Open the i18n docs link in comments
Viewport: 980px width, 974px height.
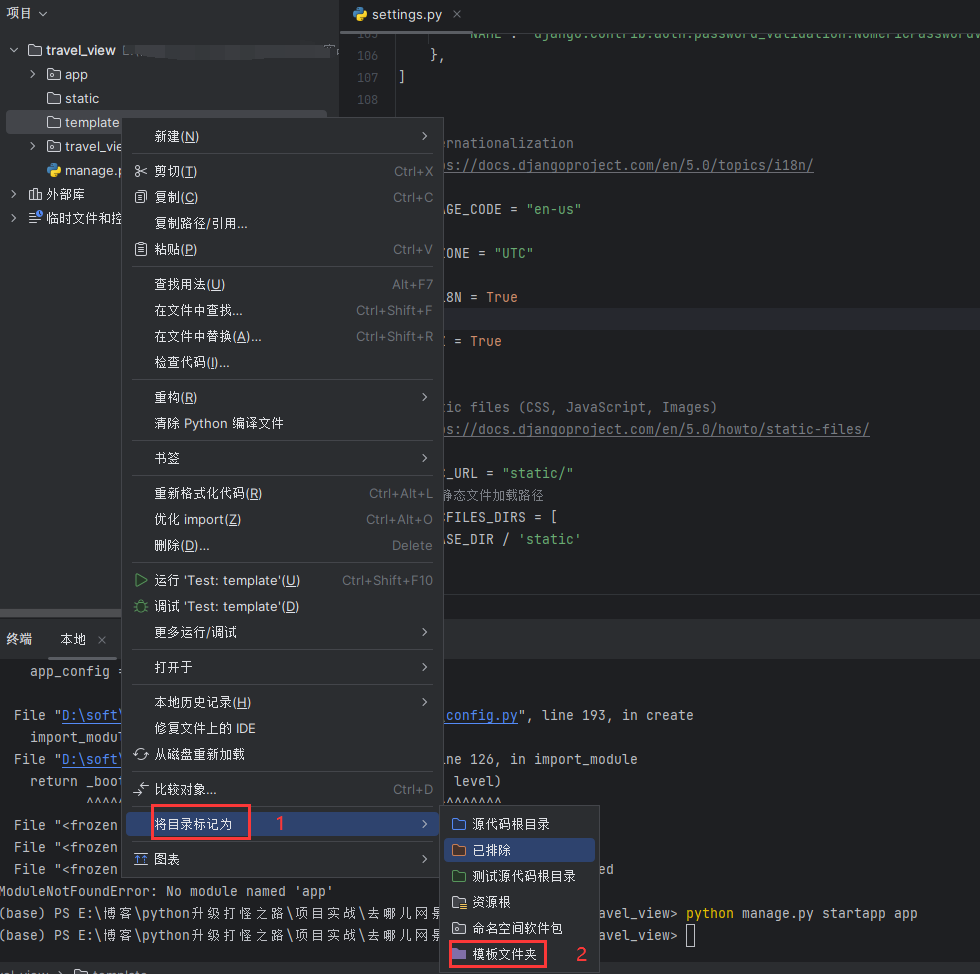(x=628, y=165)
